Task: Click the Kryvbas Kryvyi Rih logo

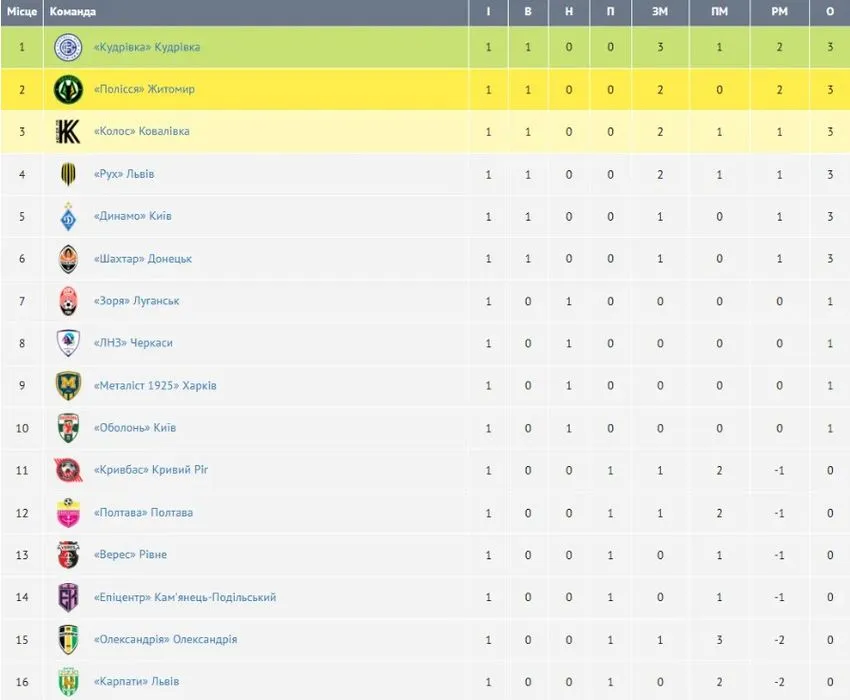Action: [68, 470]
